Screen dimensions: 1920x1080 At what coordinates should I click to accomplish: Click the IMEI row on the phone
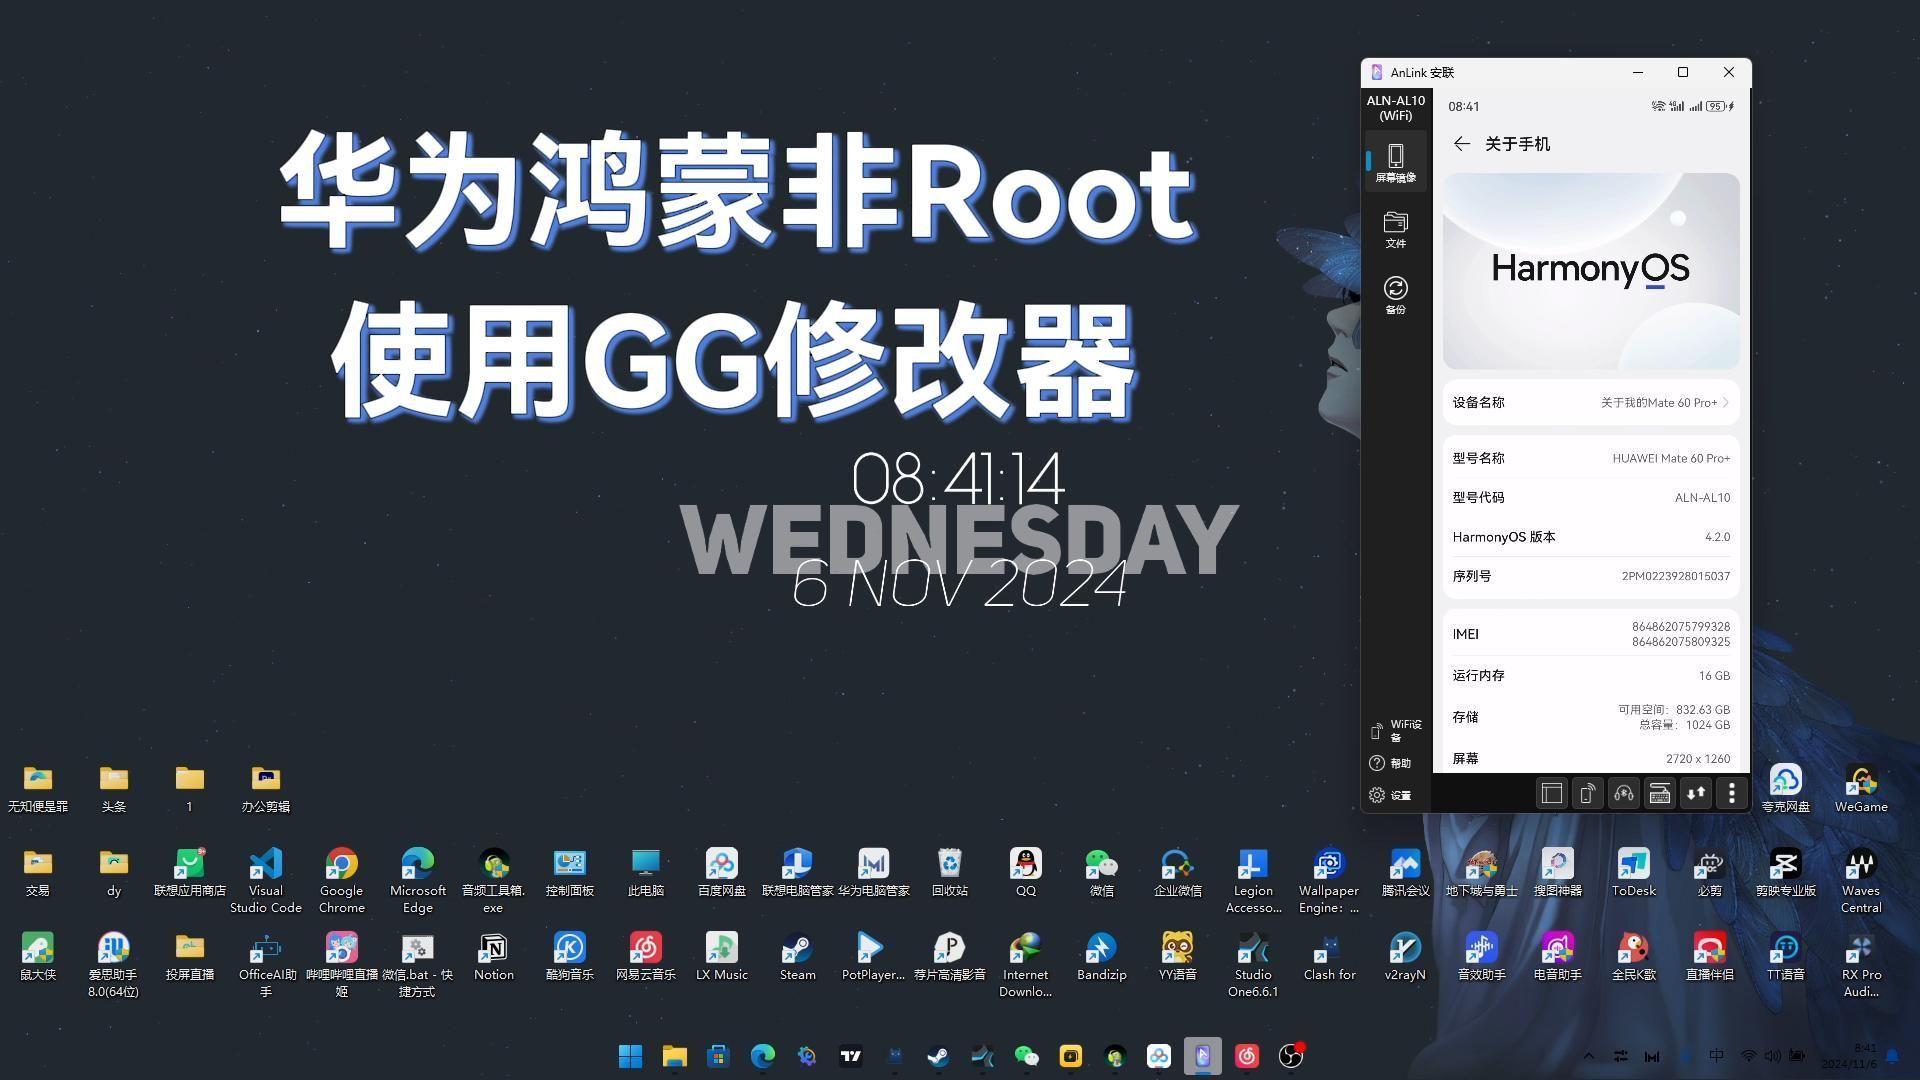tap(1591, 634)
